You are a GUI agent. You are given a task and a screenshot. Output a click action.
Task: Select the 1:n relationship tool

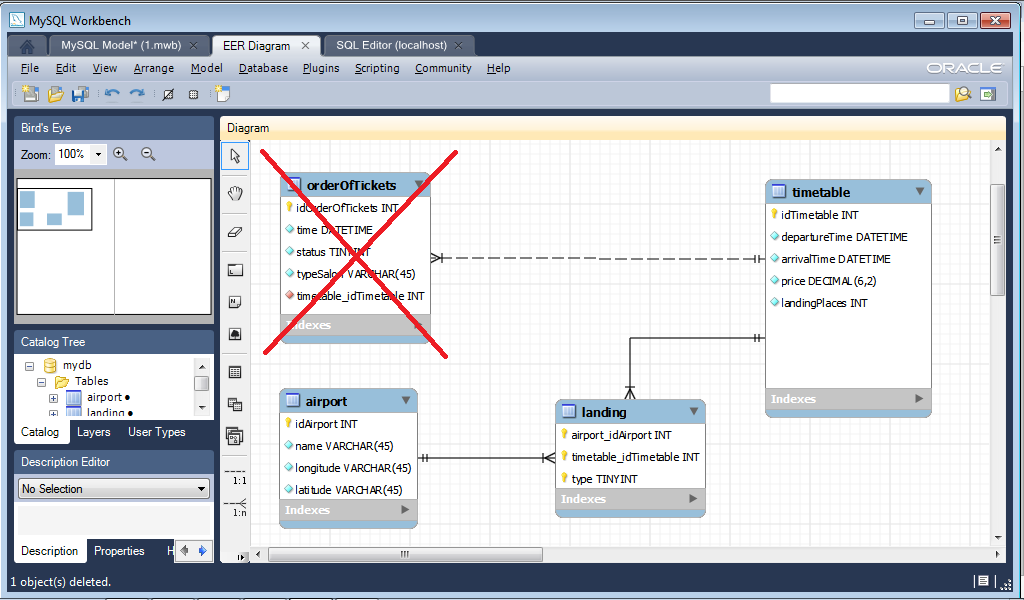(x=235, y=507)
